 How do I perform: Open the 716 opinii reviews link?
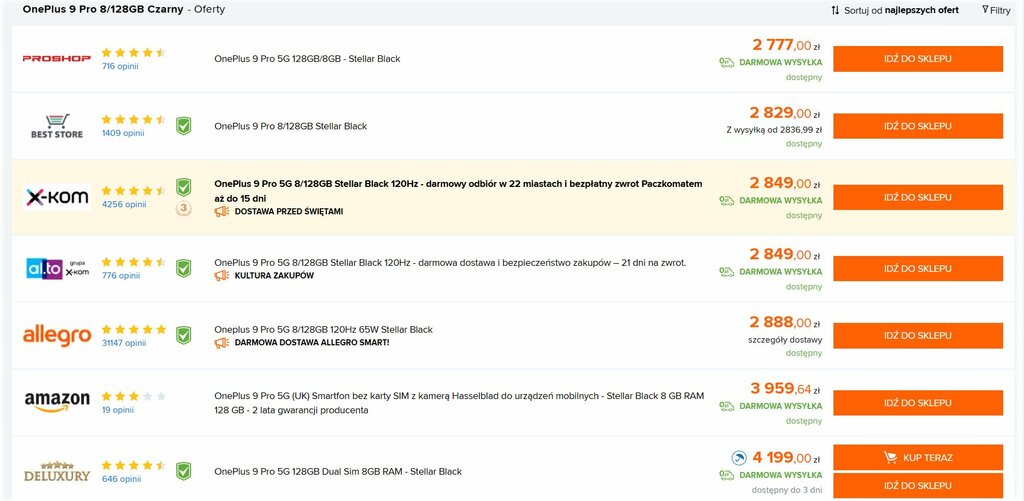click(x=120, y=66)
